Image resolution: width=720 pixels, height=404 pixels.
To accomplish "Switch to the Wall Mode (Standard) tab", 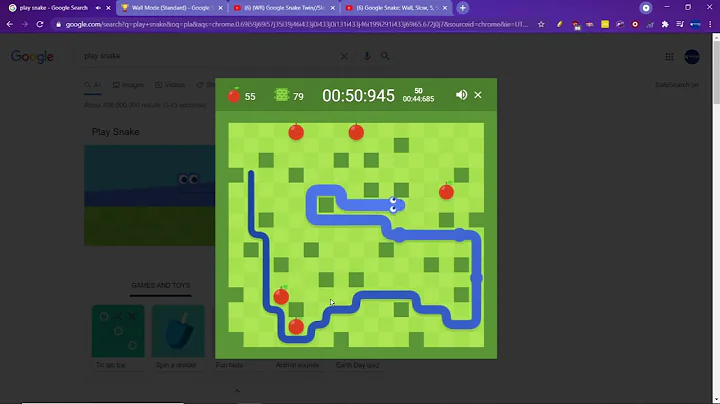I will pos(171,8).
